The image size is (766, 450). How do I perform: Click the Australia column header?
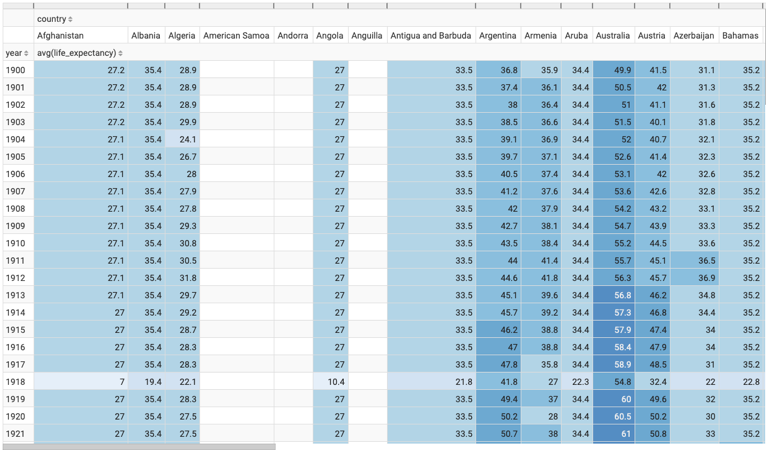coord(612,36)
